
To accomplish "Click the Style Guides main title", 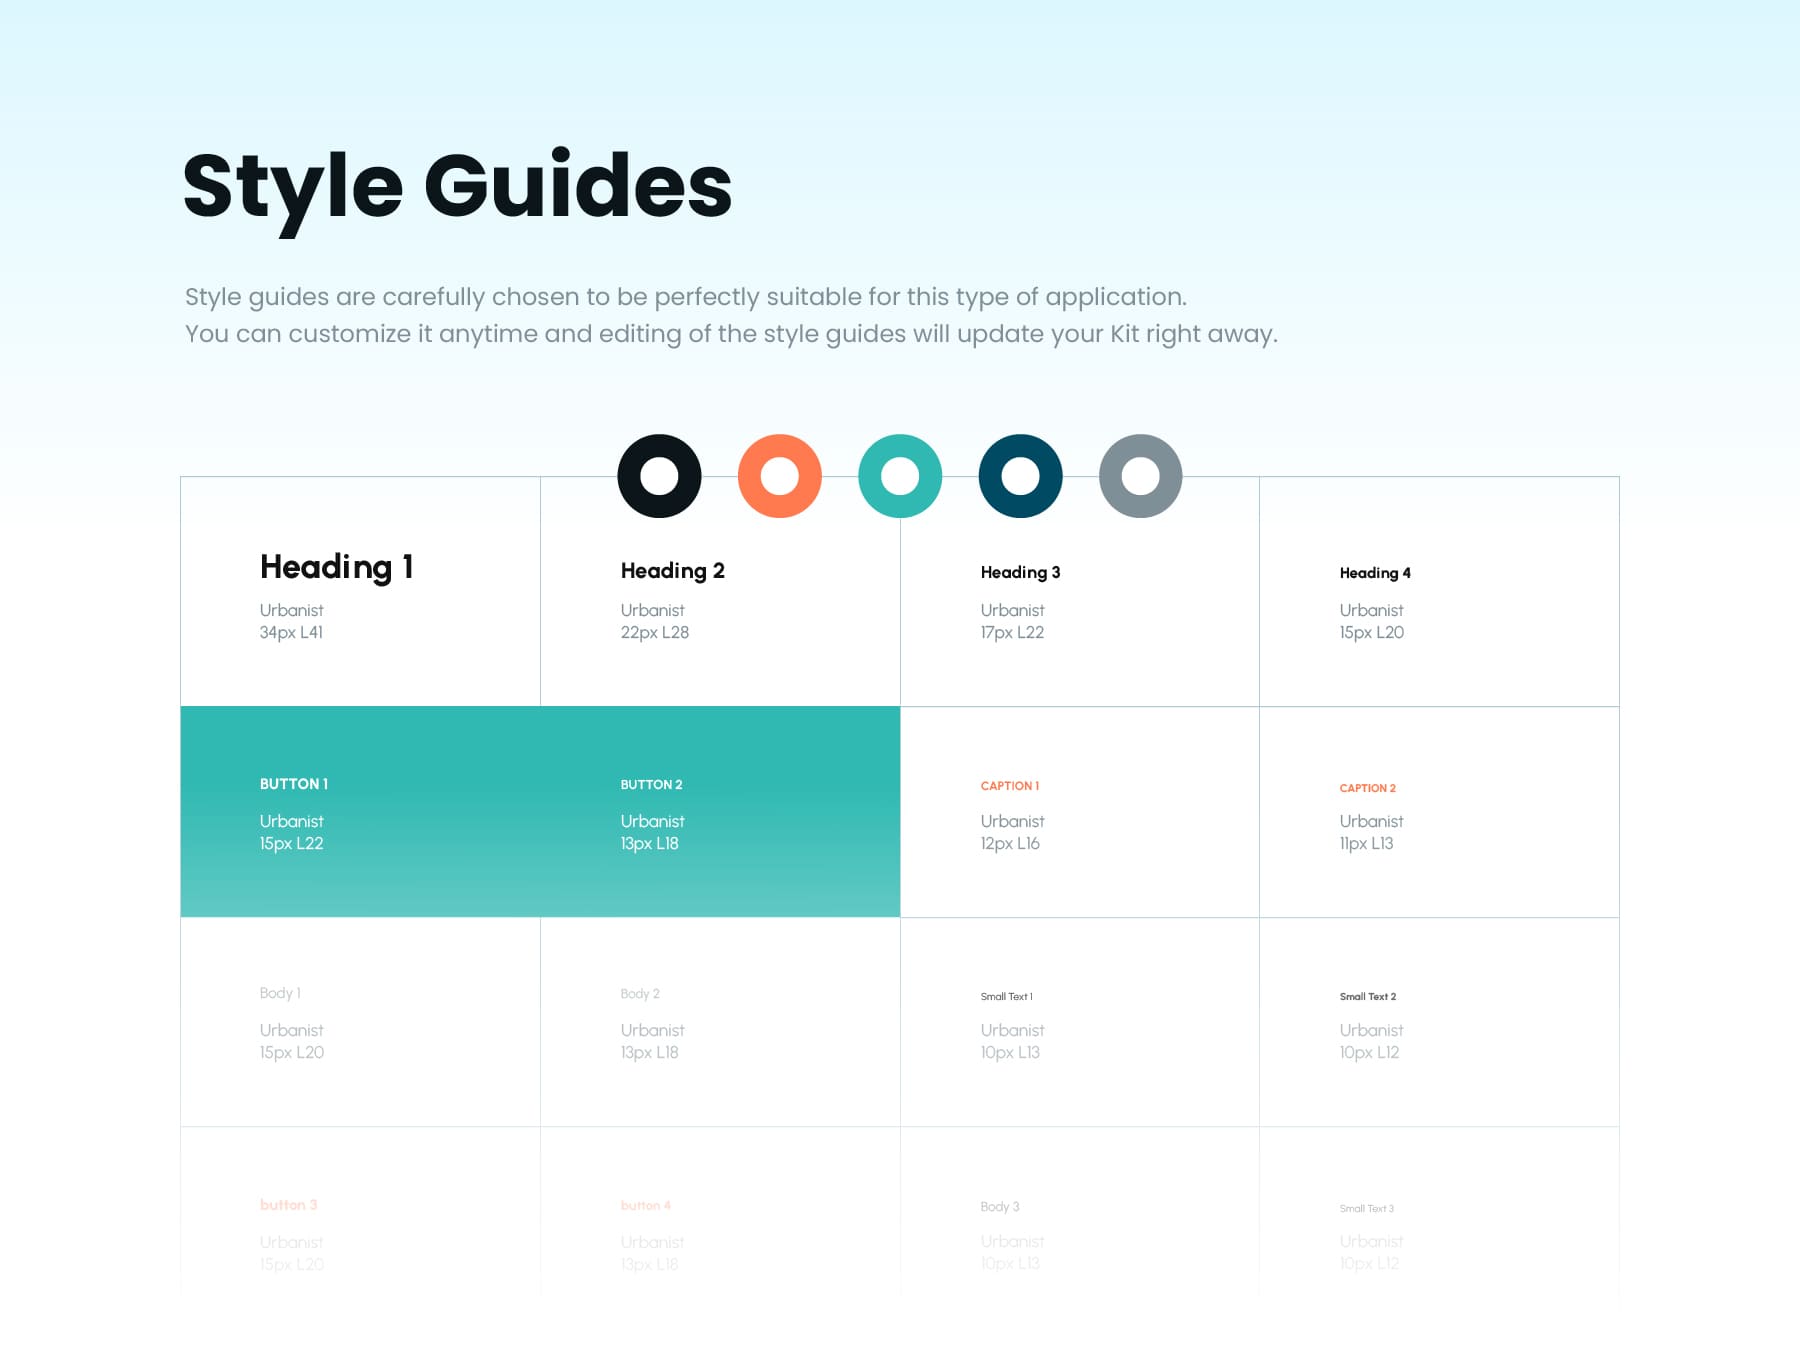I will click(x=457, y=187).
